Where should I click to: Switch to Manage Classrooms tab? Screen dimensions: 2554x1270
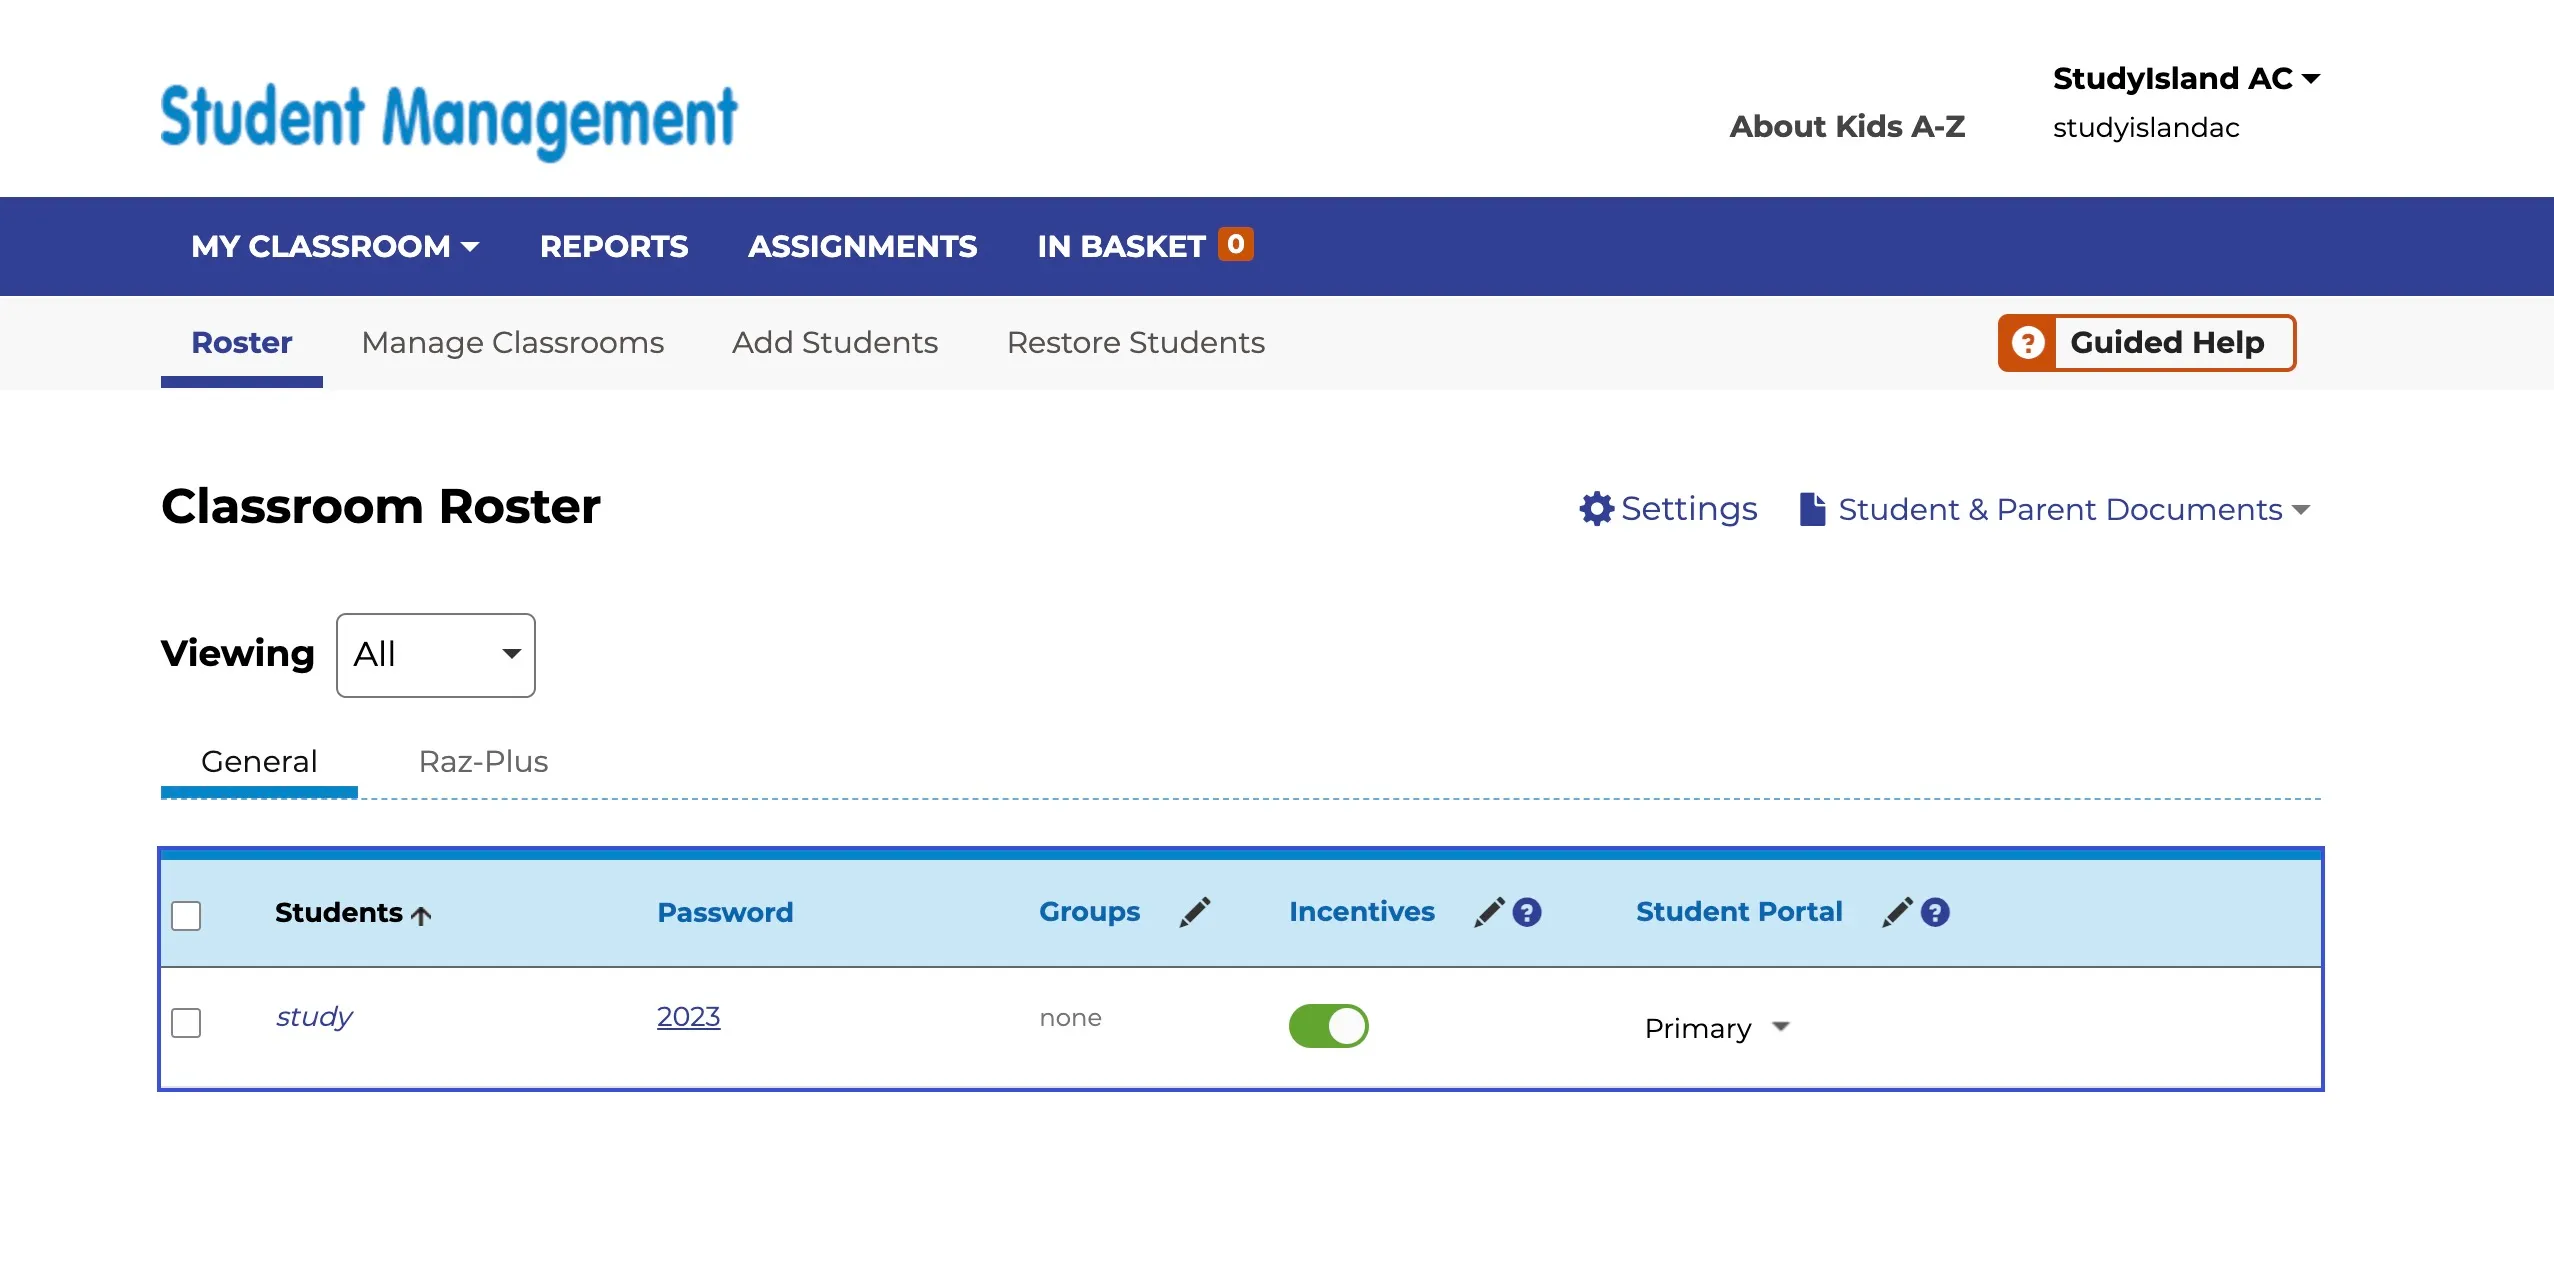click(513, 343)
